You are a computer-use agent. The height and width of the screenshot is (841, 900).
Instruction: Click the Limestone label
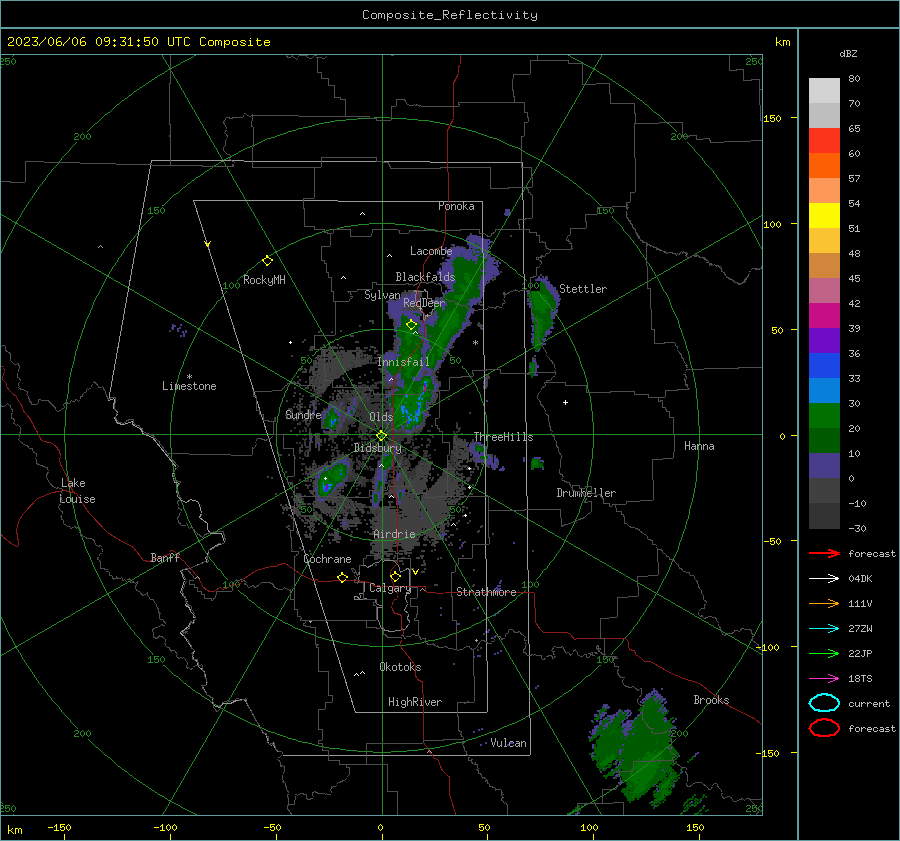189,386
